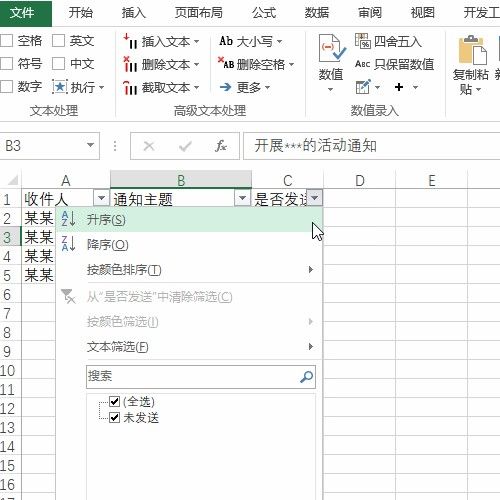Open the 数值 button dropdown arrow
This screenshot has width=500, height=500.
[x=330, y=89]
